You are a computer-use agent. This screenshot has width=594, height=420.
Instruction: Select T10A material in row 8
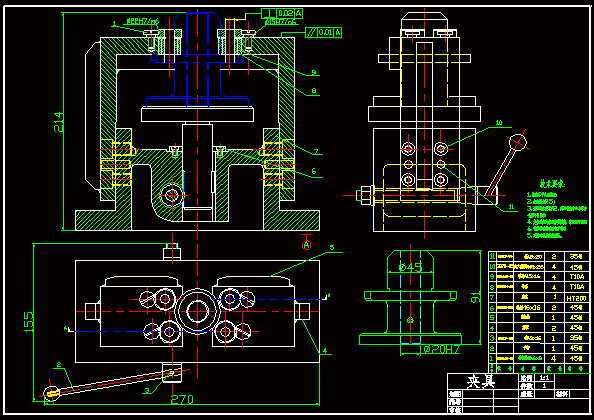coord(577,287)
